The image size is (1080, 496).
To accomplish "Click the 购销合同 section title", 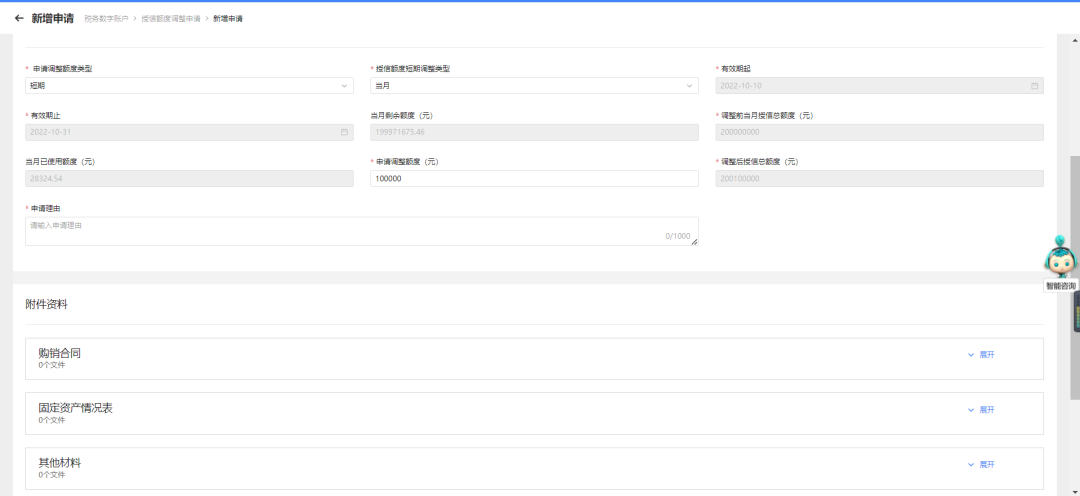I will tap(59, 353).
